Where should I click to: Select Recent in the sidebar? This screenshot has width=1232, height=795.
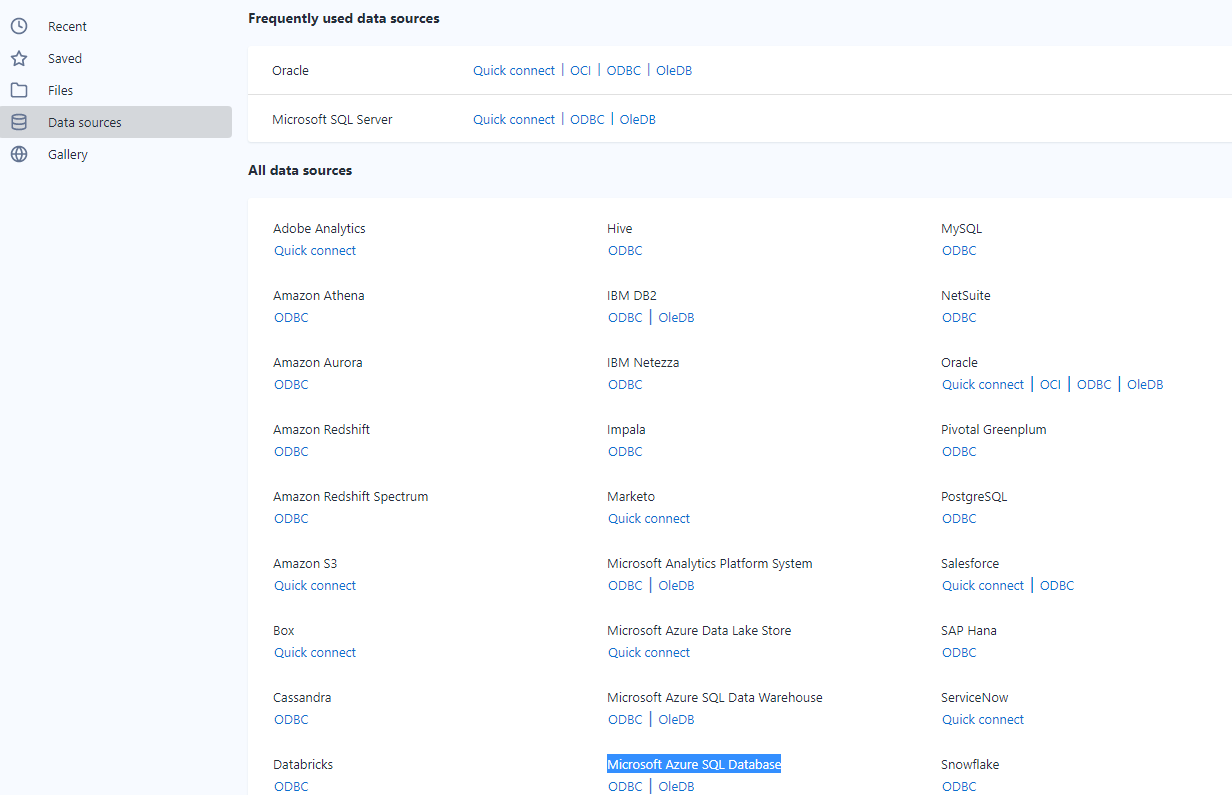point(67,26)
